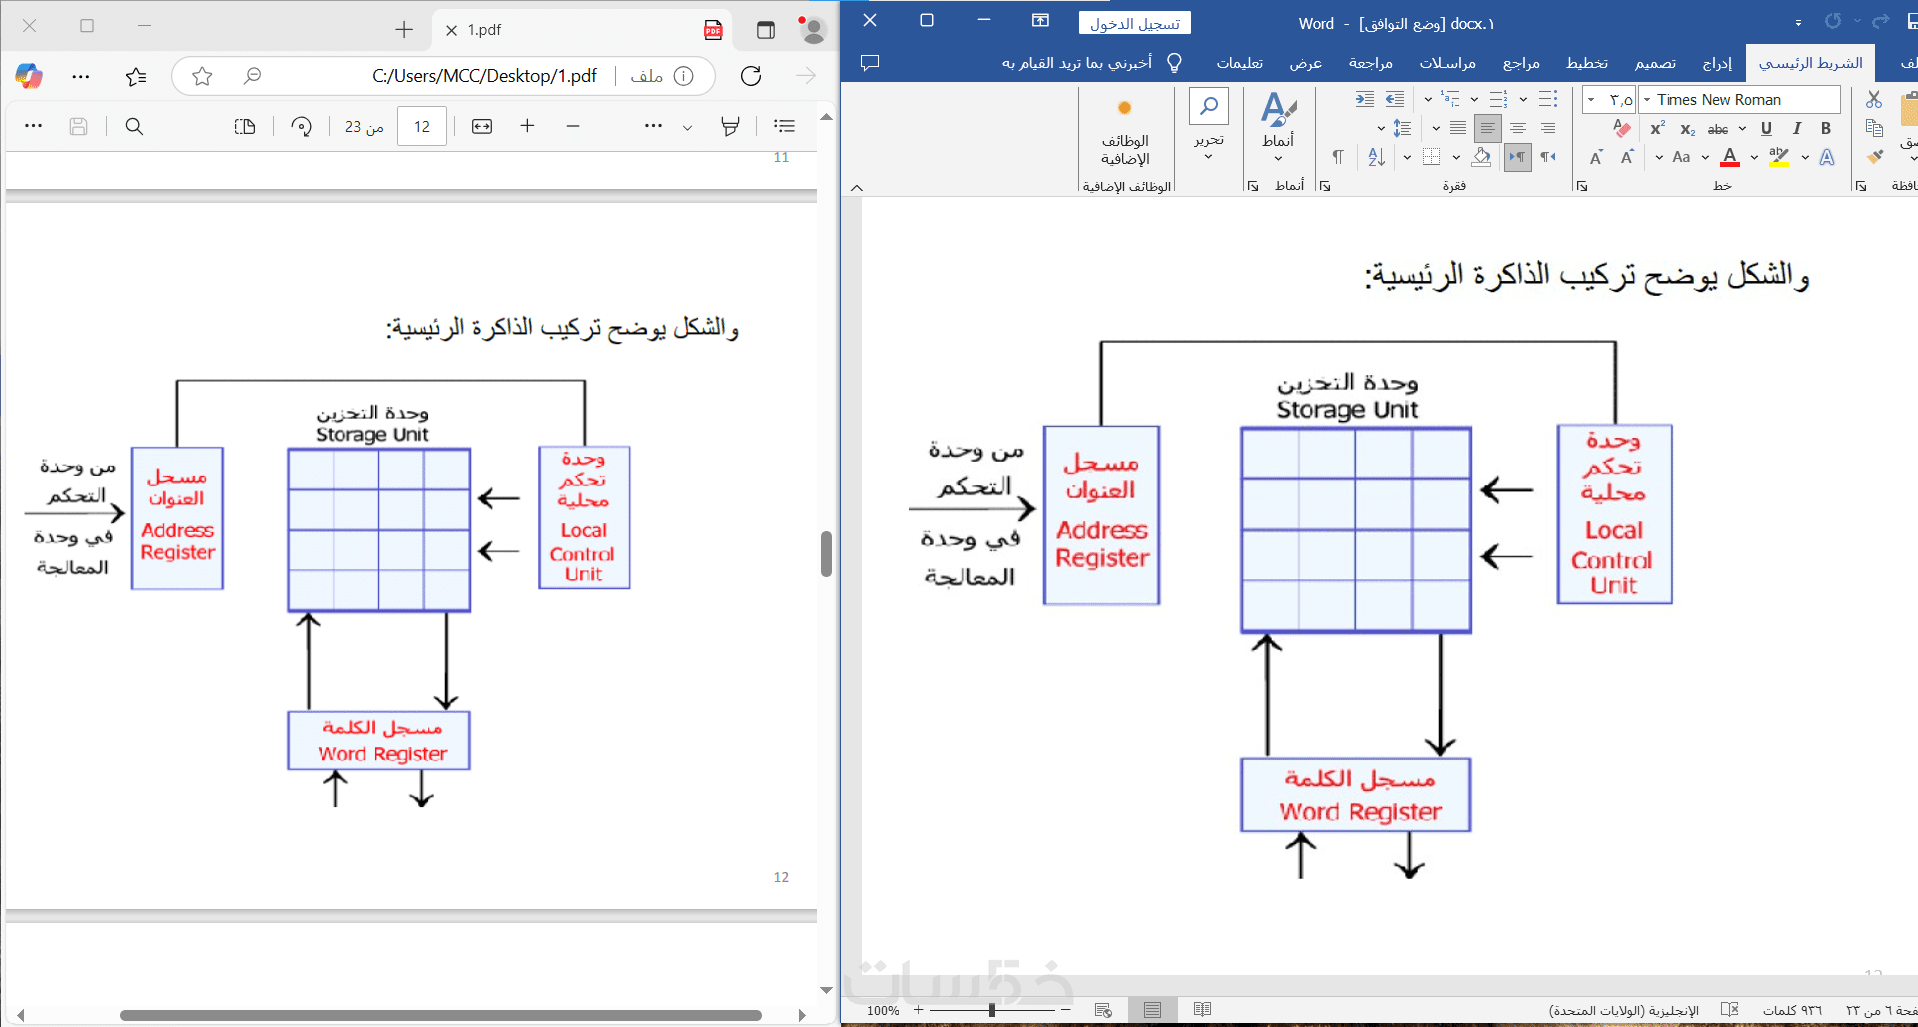Screen dimensions: 1918x1027
Task: Expand the underline style dropdown arrow
Action: pos(1742,129)
